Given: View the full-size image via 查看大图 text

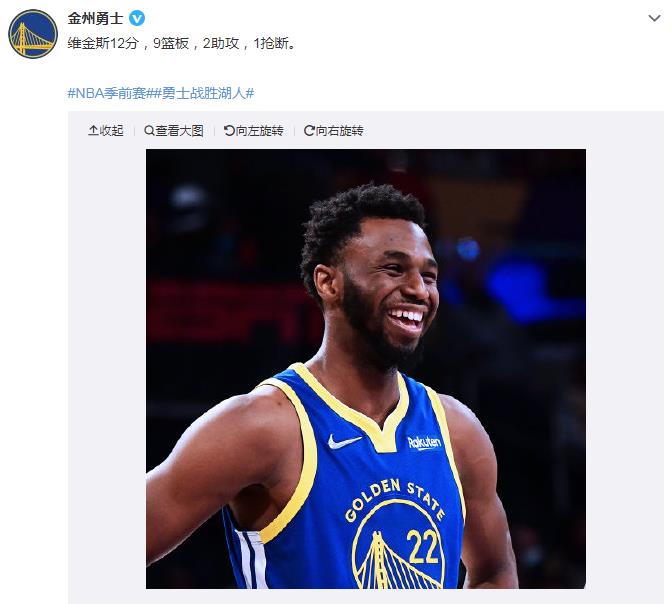Looking at the screenshot, I should click(x=179, y=130).
